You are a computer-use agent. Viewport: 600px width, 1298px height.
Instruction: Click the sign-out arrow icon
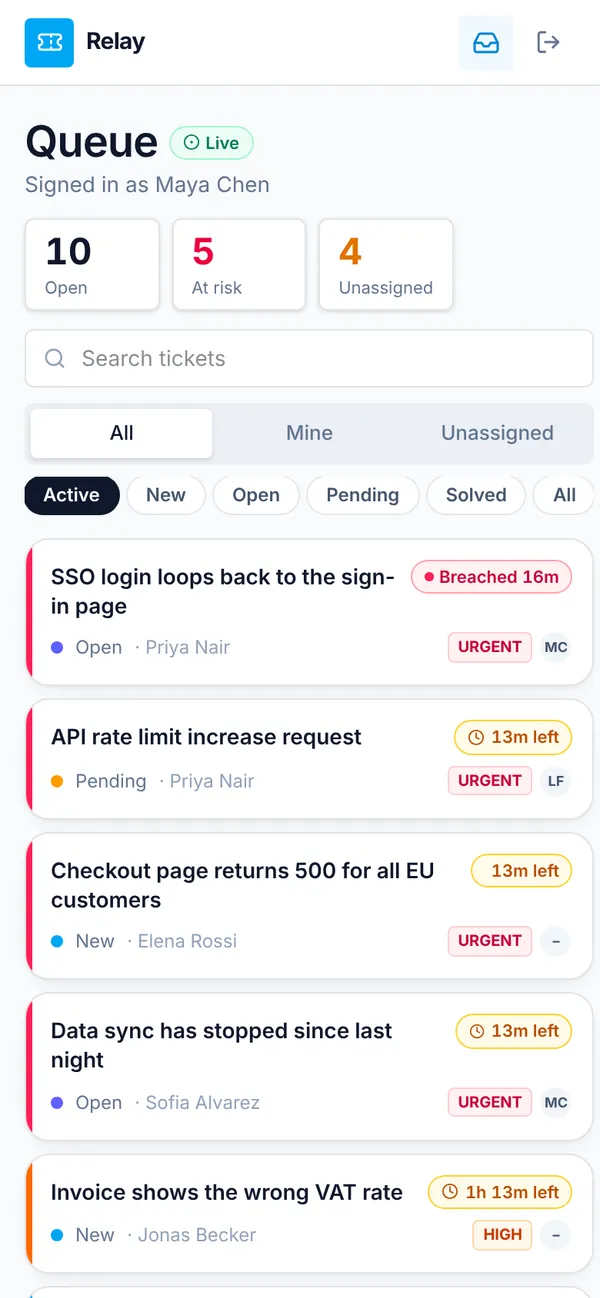(x=548, y=42)
